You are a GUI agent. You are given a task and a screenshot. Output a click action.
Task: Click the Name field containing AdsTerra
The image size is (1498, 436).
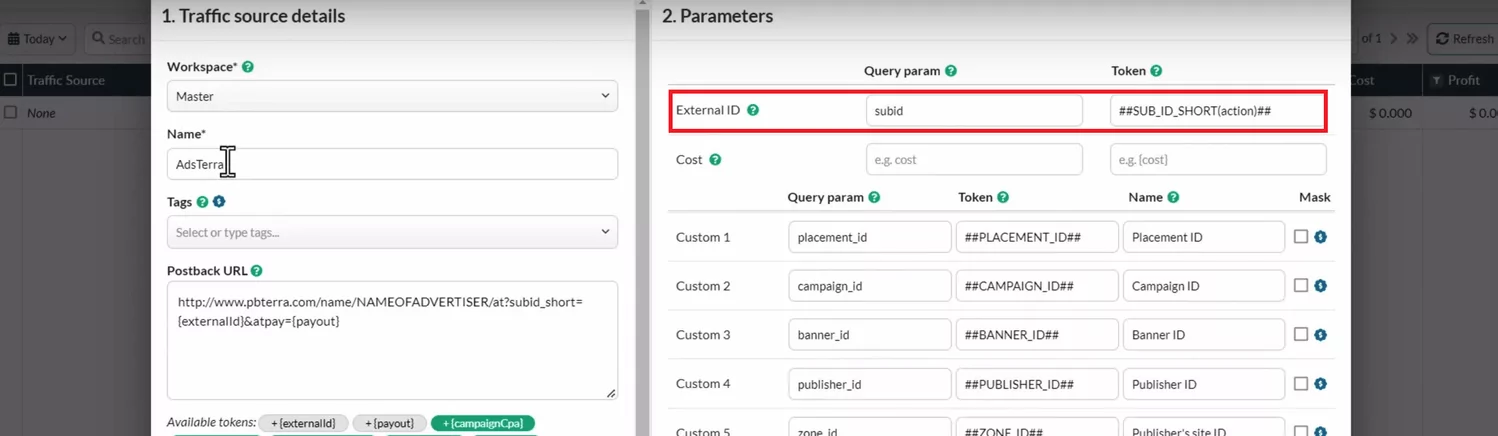[x=392, y=164]
